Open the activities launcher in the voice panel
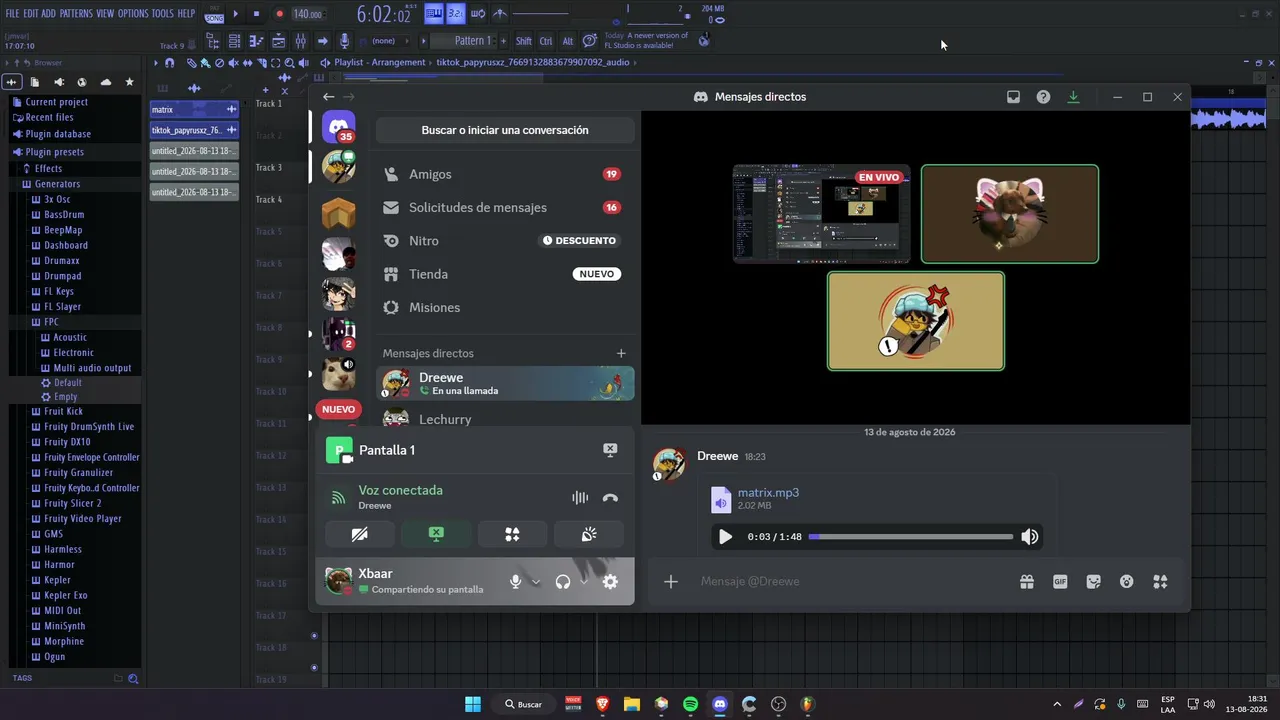The height and width of the screenshot is (720, 1280). [x=512, y=534]
